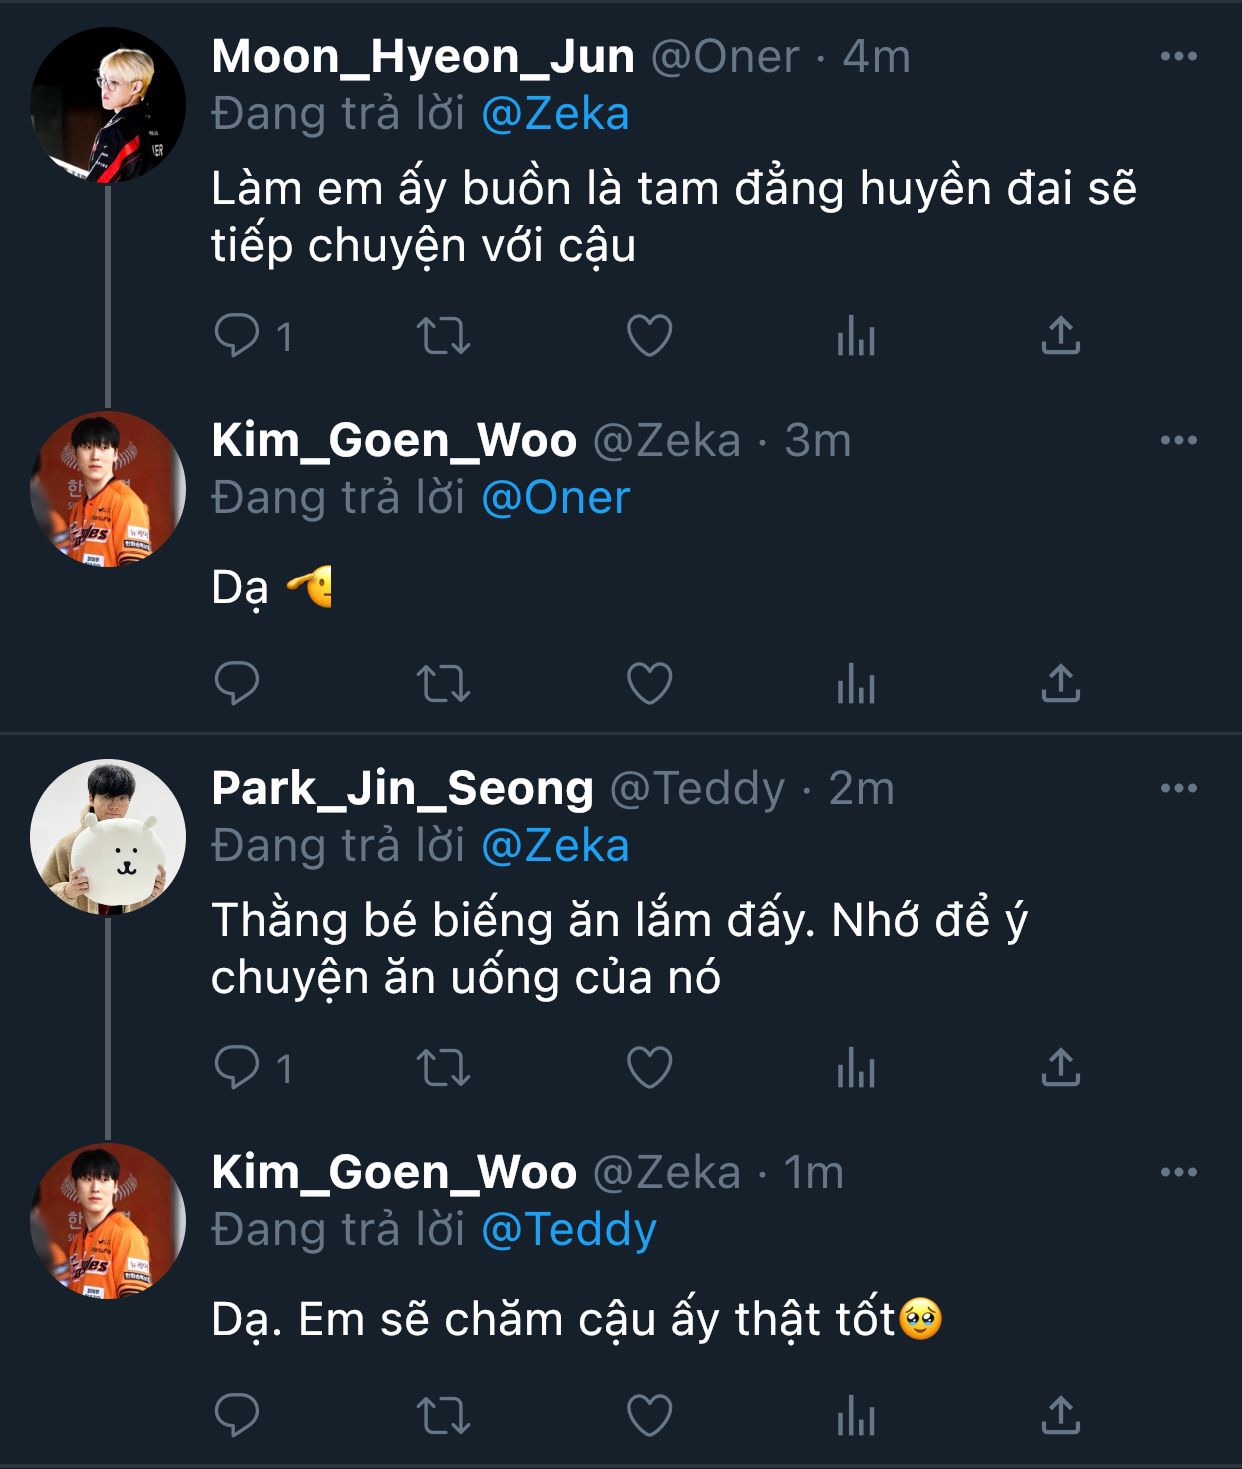
Task: Open the @Zeka mention in Oner's tweet
Action: click(x=555, y=114)
